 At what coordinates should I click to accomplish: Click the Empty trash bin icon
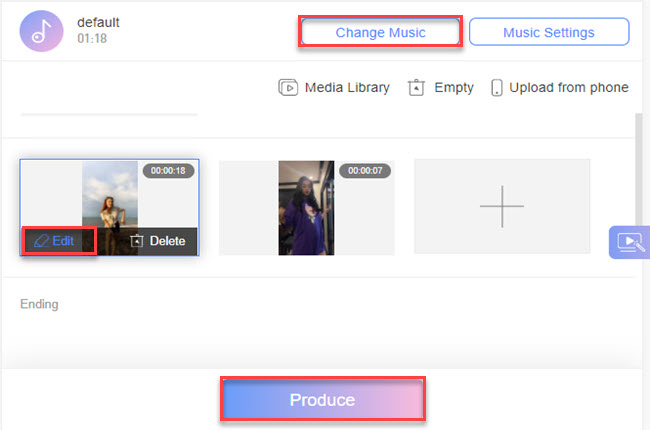point(417,88)
